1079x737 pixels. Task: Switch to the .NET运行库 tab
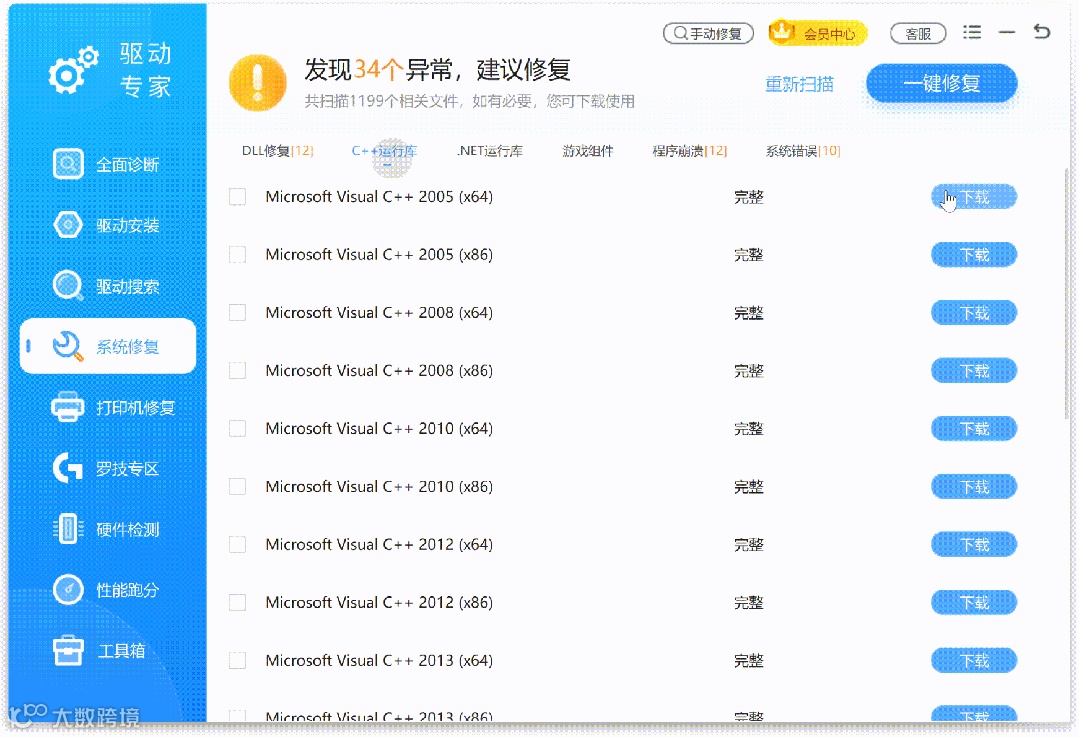pos(489,151)
